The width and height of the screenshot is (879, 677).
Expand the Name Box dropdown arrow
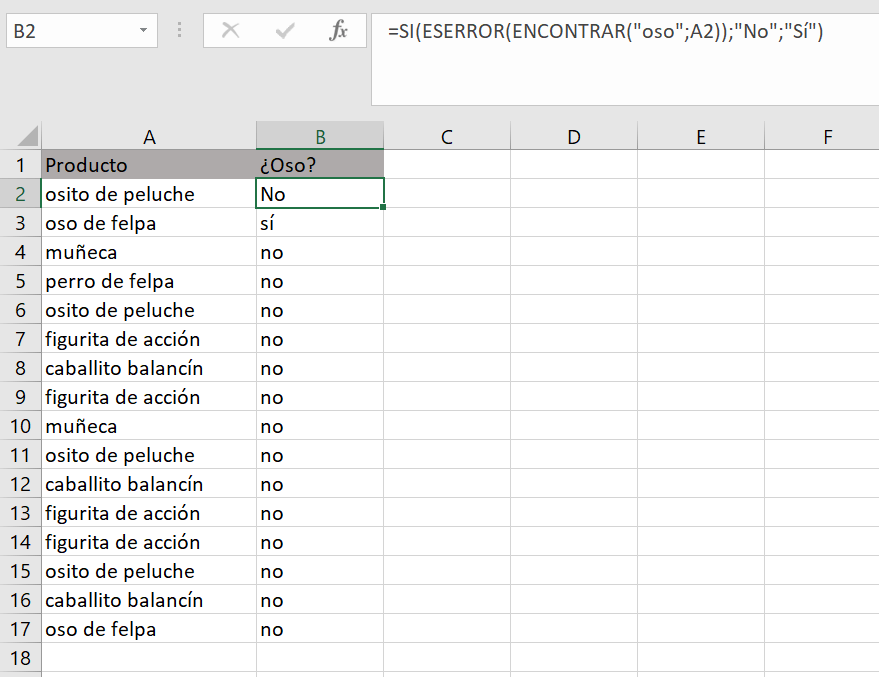[x=144, y=30]
